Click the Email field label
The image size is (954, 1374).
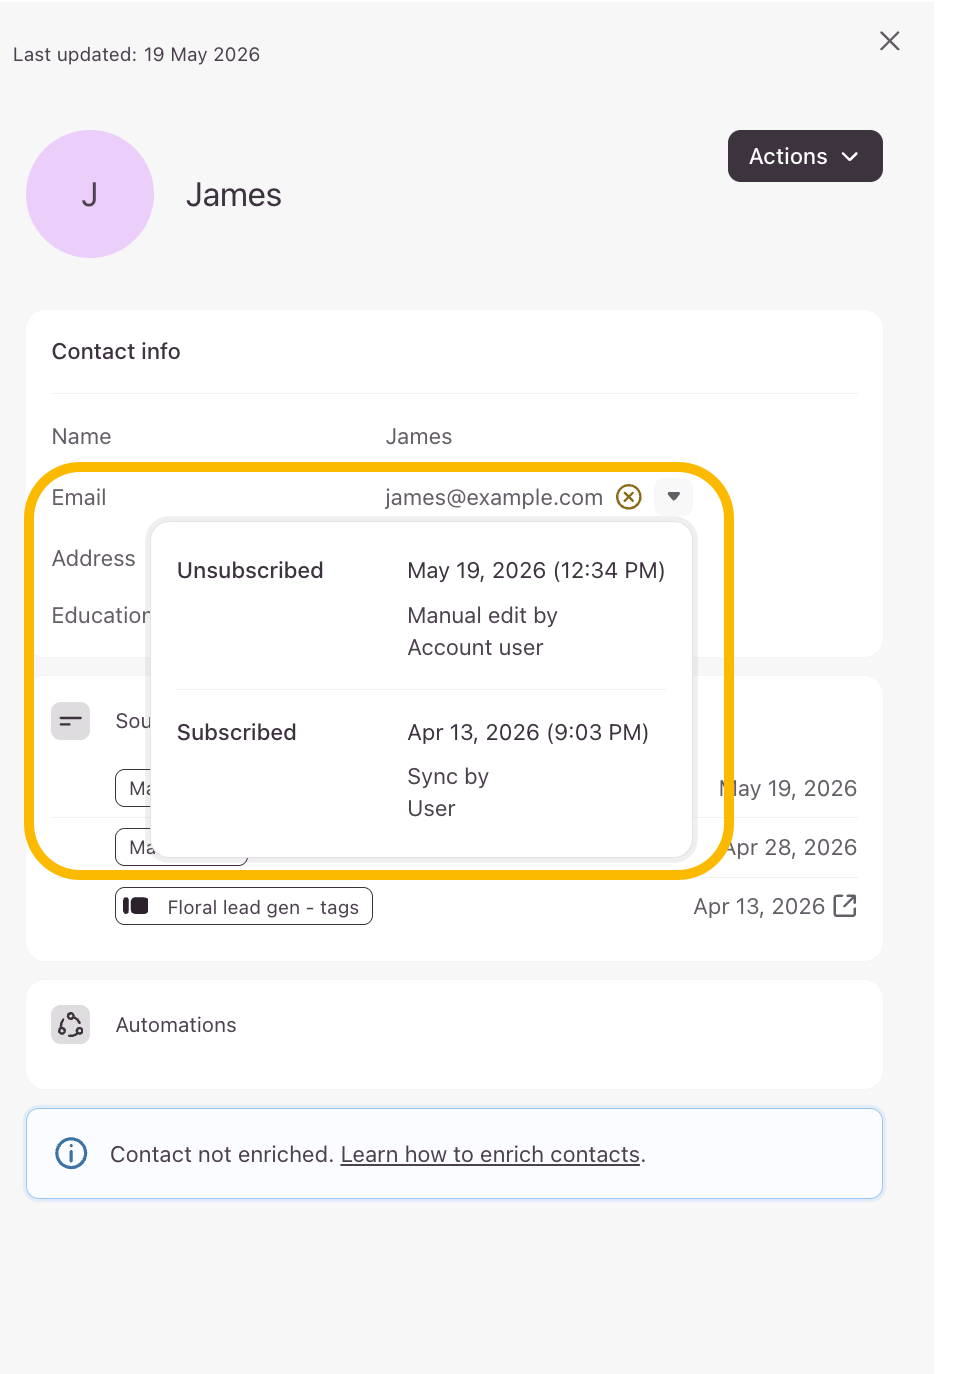click(79, 497)
